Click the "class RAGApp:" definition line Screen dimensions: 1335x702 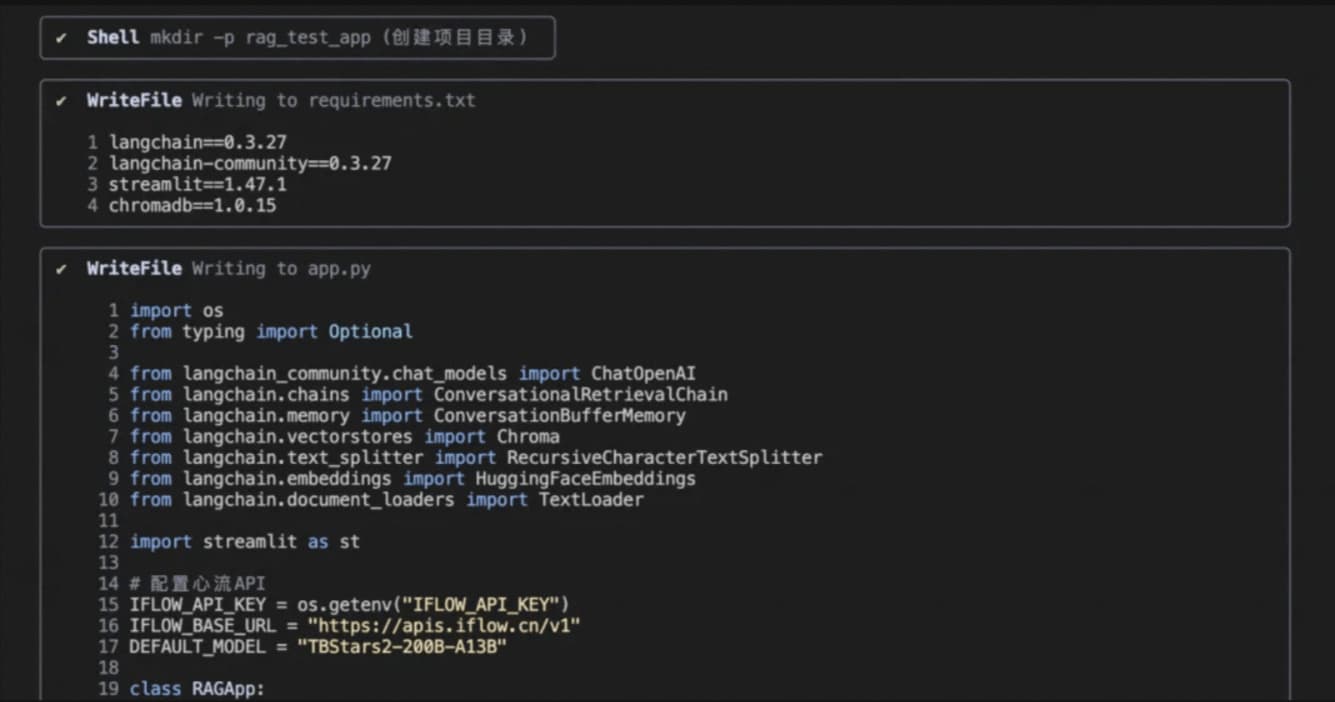pos(197,689)
